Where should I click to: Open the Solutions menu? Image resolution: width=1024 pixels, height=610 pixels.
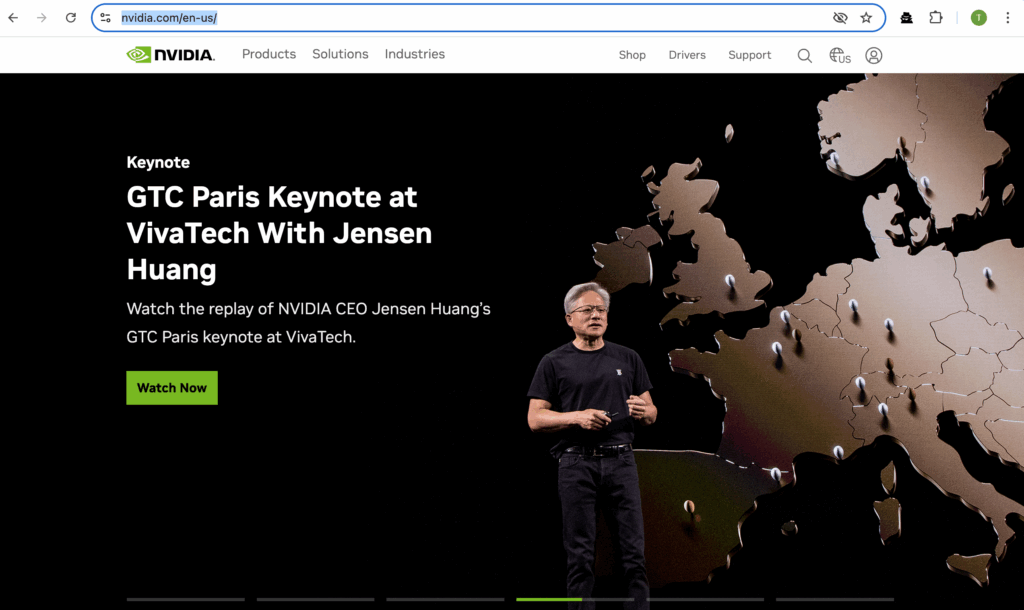[x=340, y=54]
